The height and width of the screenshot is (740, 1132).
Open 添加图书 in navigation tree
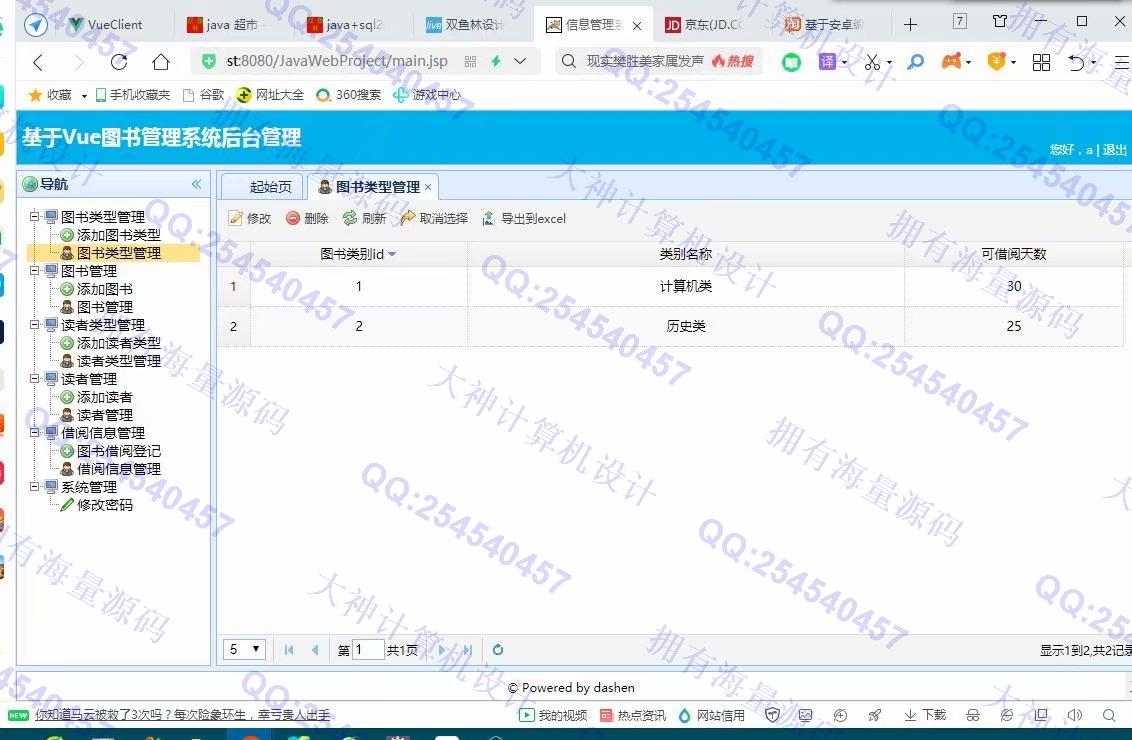pyautogui.click(x=105, y=289)
